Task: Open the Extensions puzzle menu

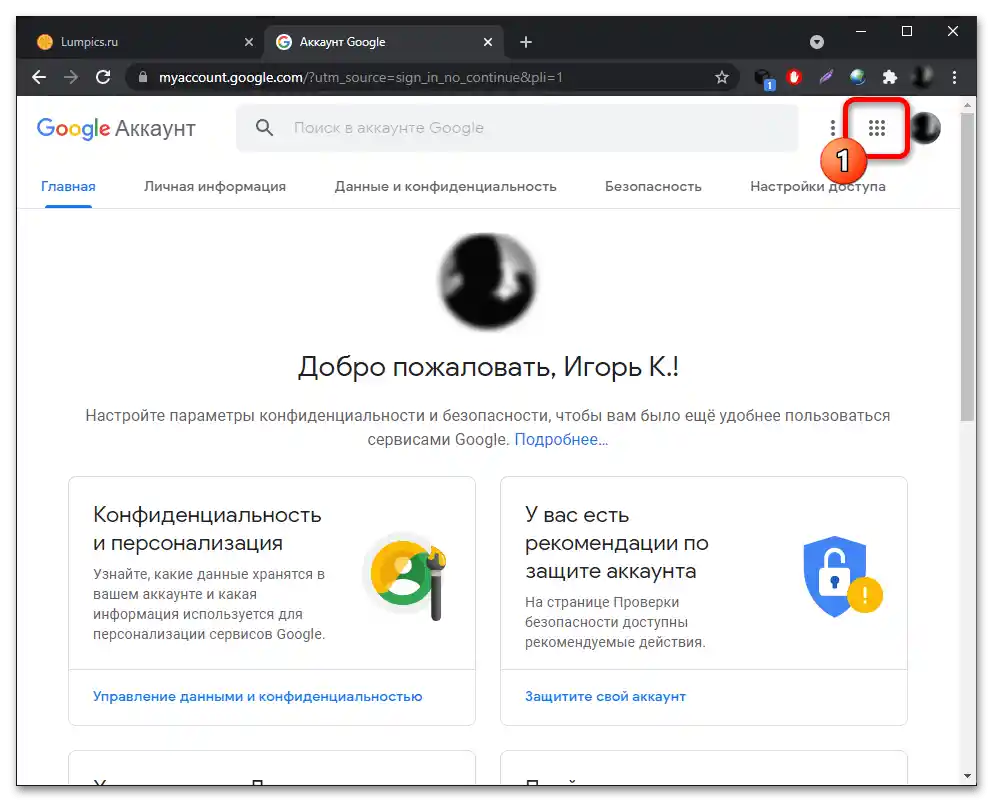Action: (890, 77)
